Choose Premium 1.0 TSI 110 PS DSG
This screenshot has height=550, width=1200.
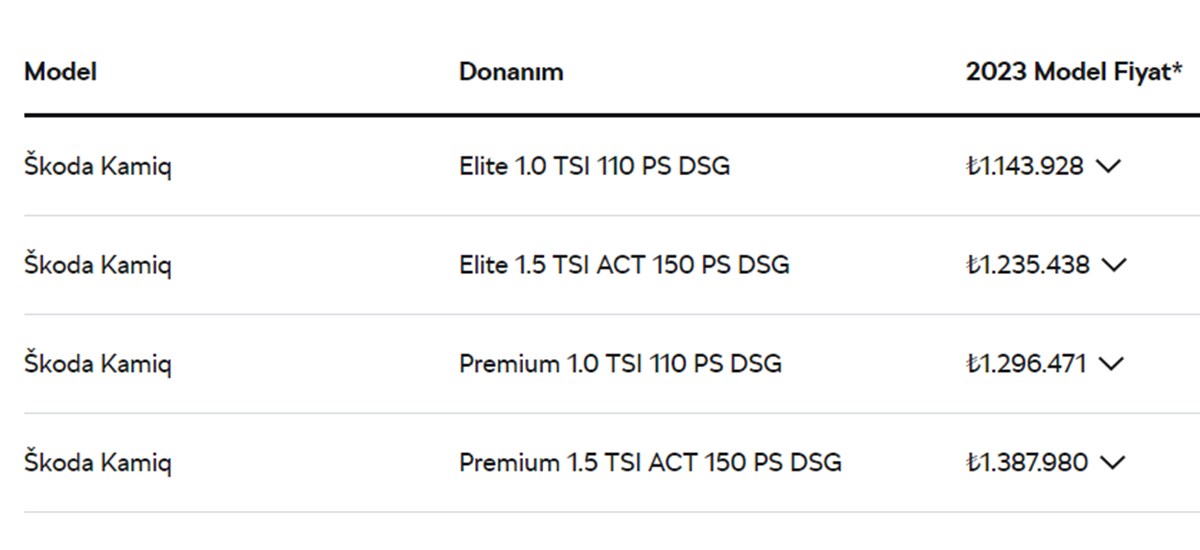coord(620,364)
